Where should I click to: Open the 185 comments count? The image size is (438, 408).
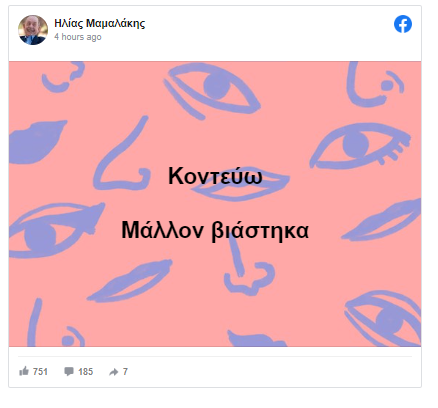tap(85, 371)
